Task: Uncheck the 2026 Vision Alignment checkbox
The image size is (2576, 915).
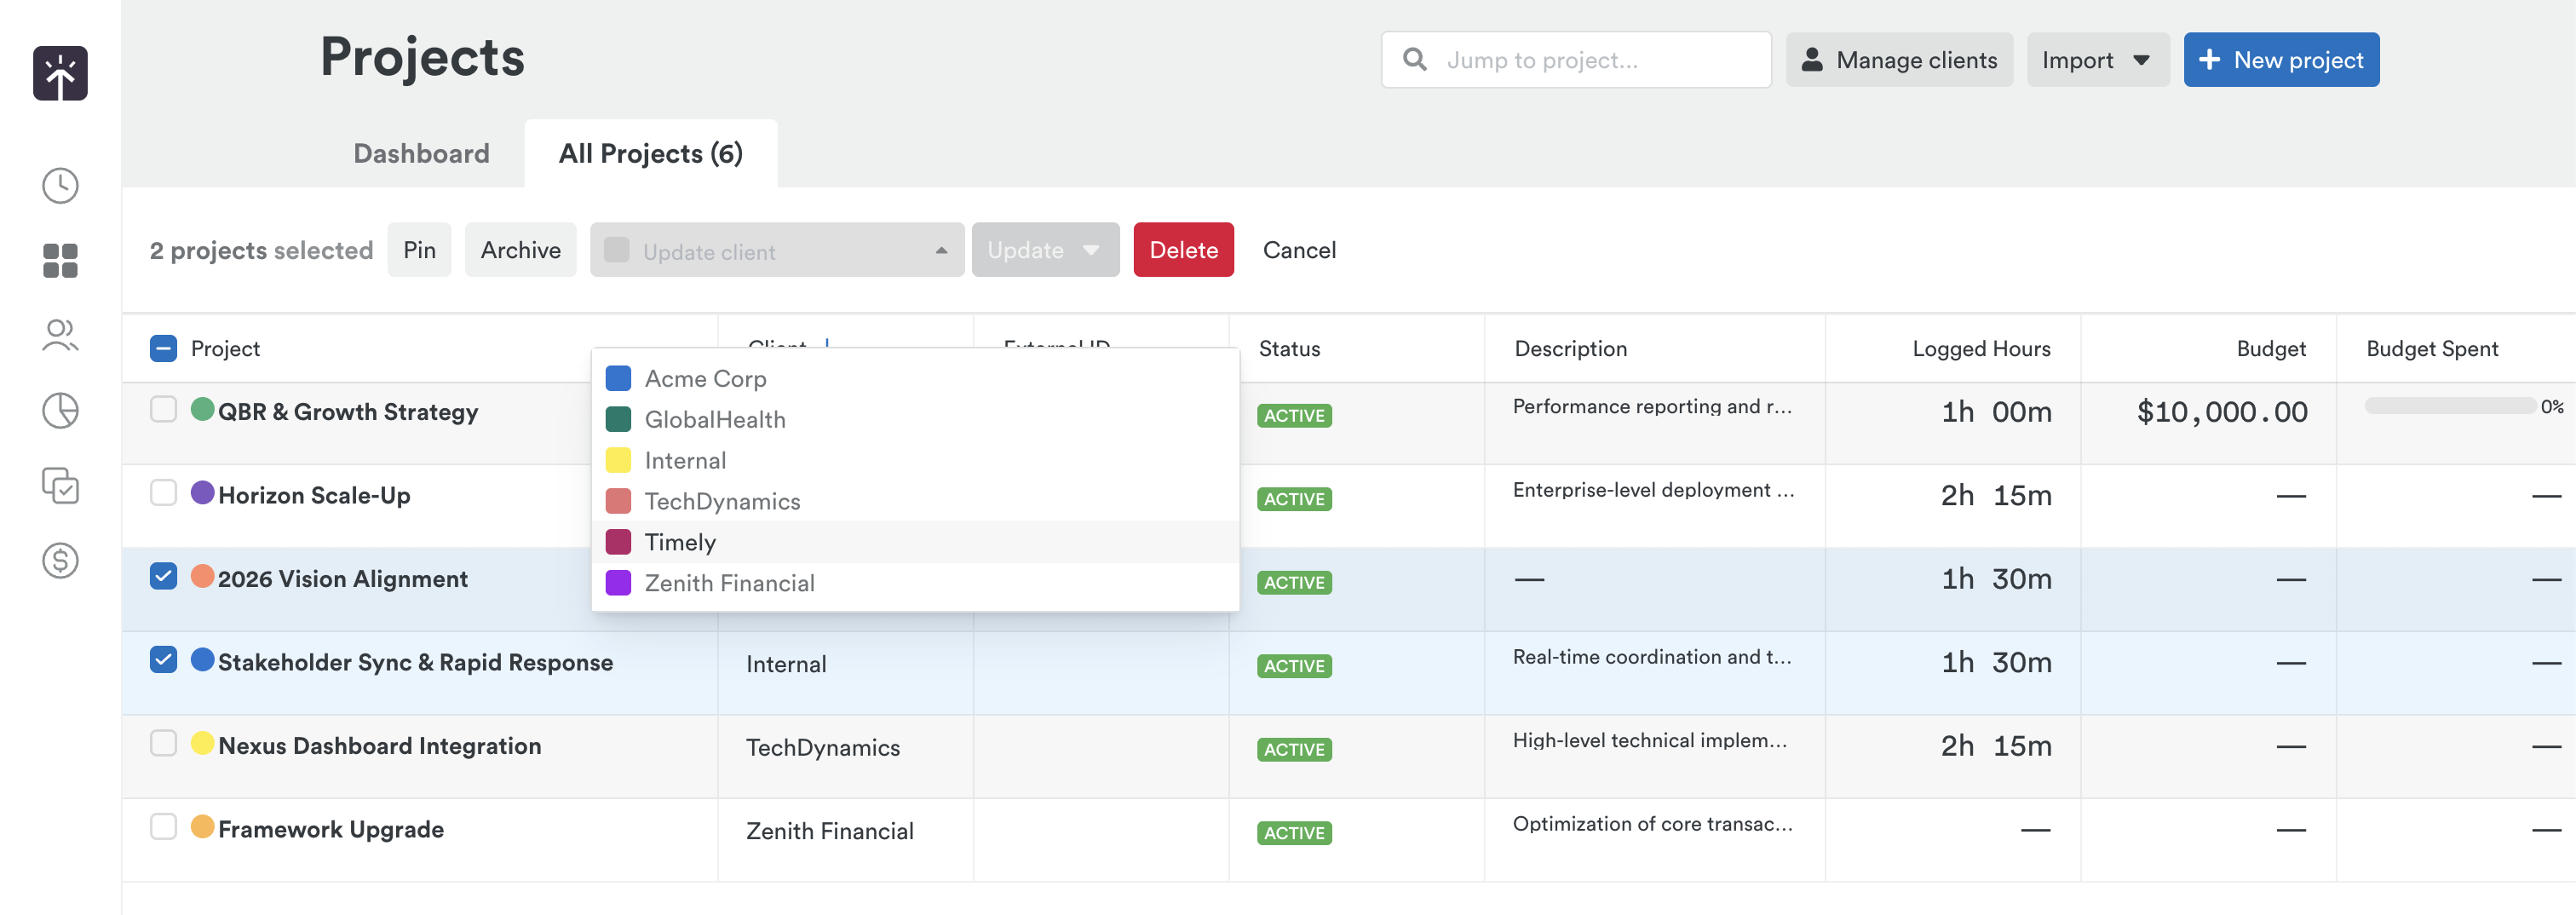Action: point(163,576)
